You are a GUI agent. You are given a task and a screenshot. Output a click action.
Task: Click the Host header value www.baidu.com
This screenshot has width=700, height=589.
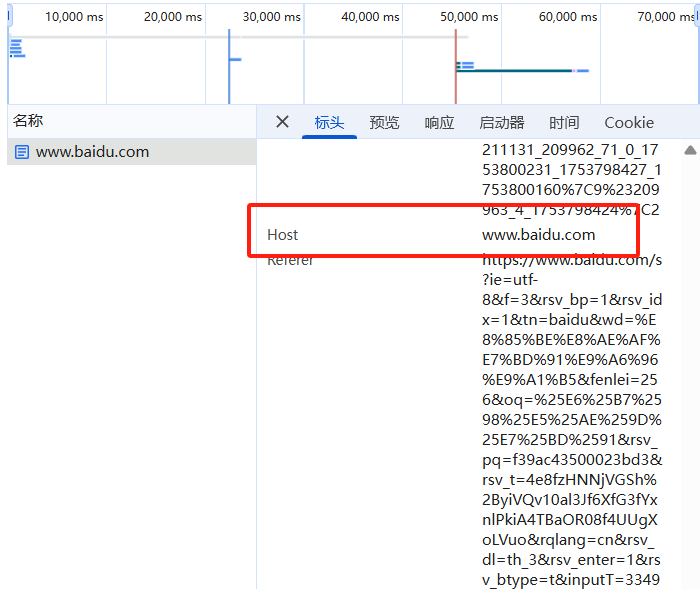pos(538,234)
